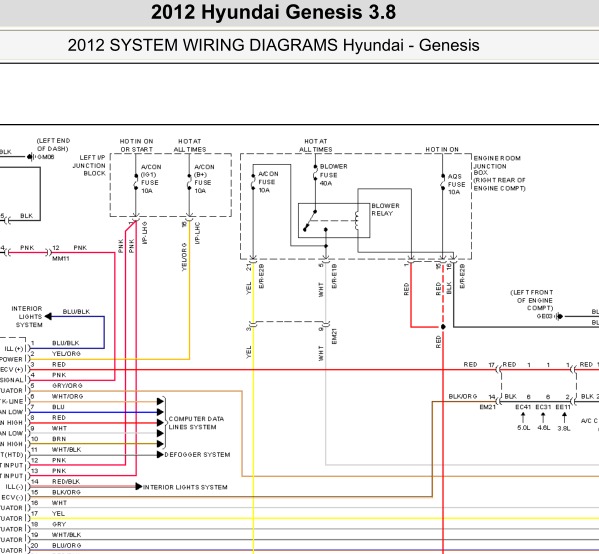Click the 'GRY/ORG' wire label at pin 5
The height and width of the screenshot is (554, 599).
[67, 386]
